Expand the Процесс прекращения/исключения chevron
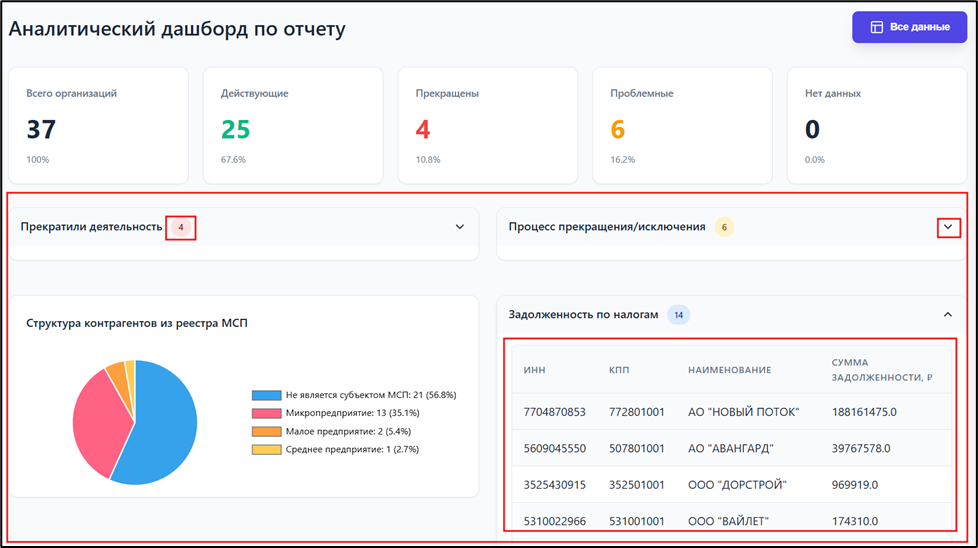The width and height of the screenshot is (978, 548). [948, 228]
